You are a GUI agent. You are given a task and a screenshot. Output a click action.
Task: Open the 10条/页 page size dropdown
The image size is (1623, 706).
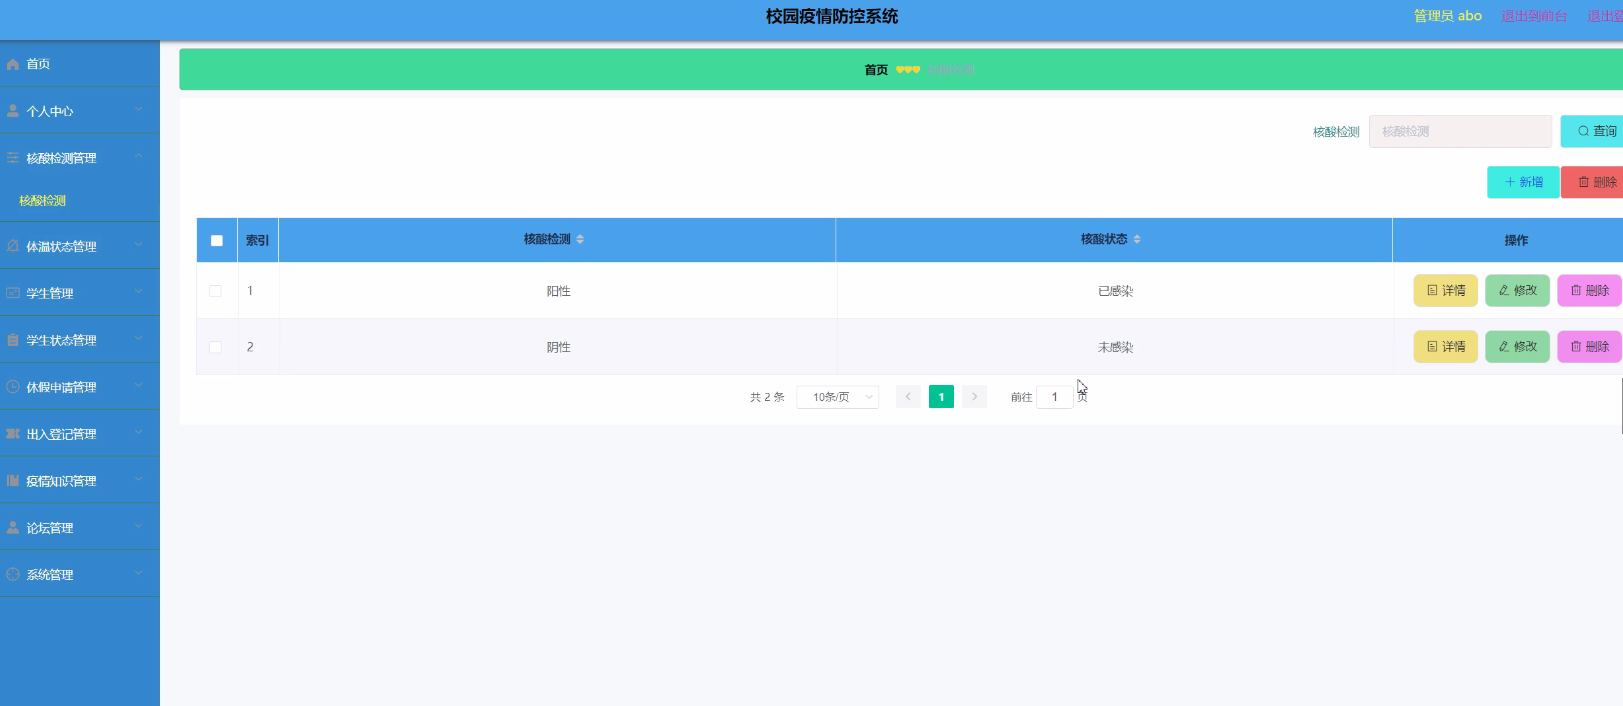coord(838,397)
